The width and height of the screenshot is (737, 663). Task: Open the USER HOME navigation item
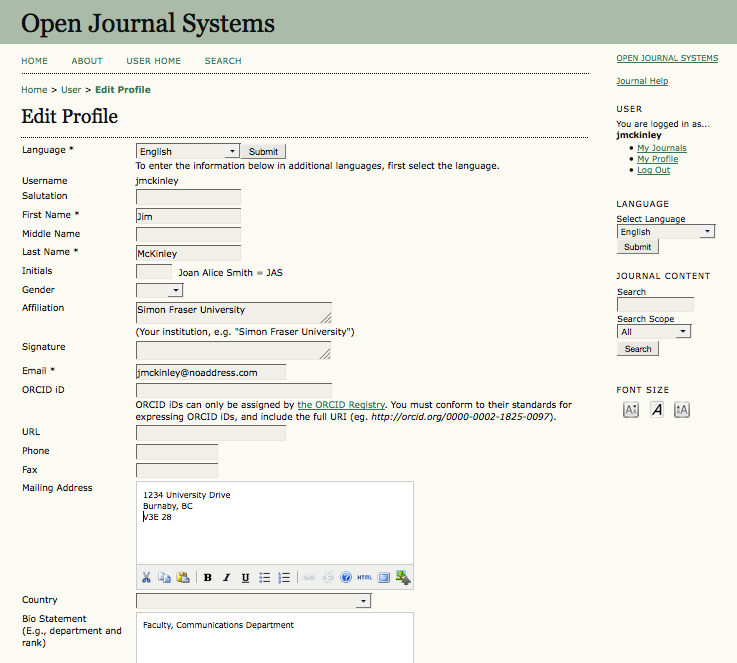click(154, 61)
